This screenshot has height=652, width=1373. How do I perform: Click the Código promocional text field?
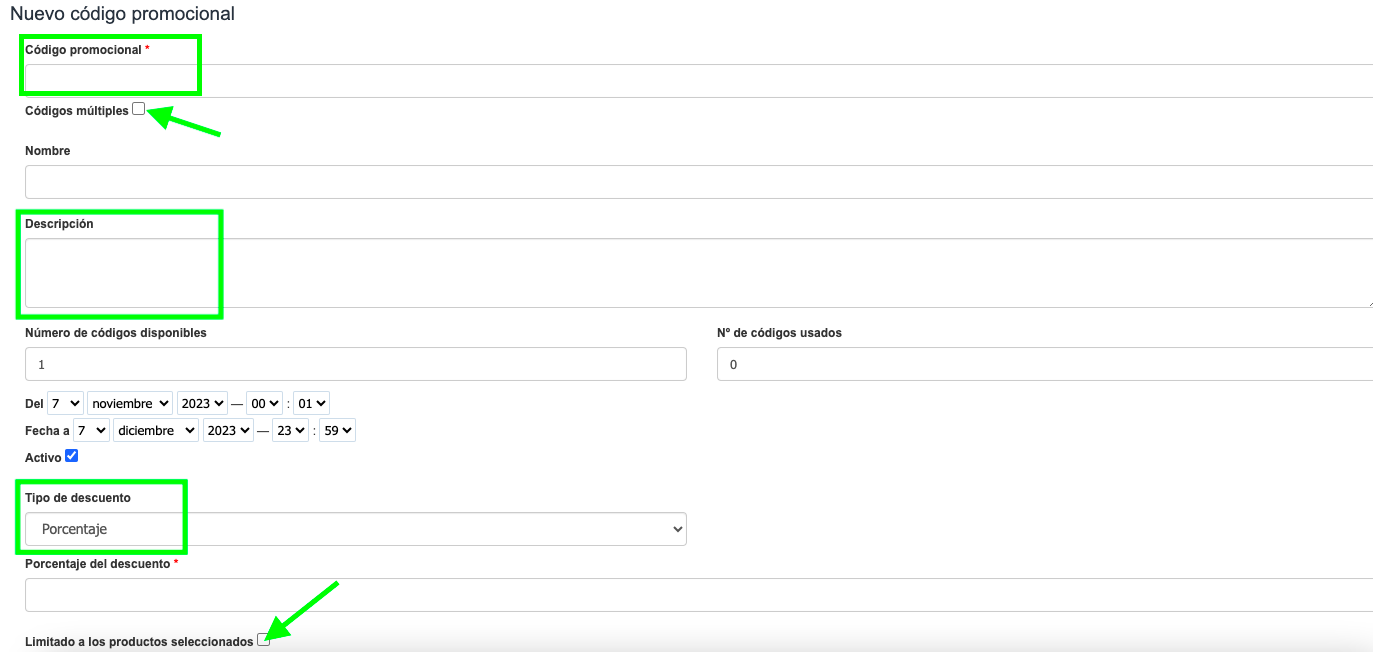(x=698, y=81)
